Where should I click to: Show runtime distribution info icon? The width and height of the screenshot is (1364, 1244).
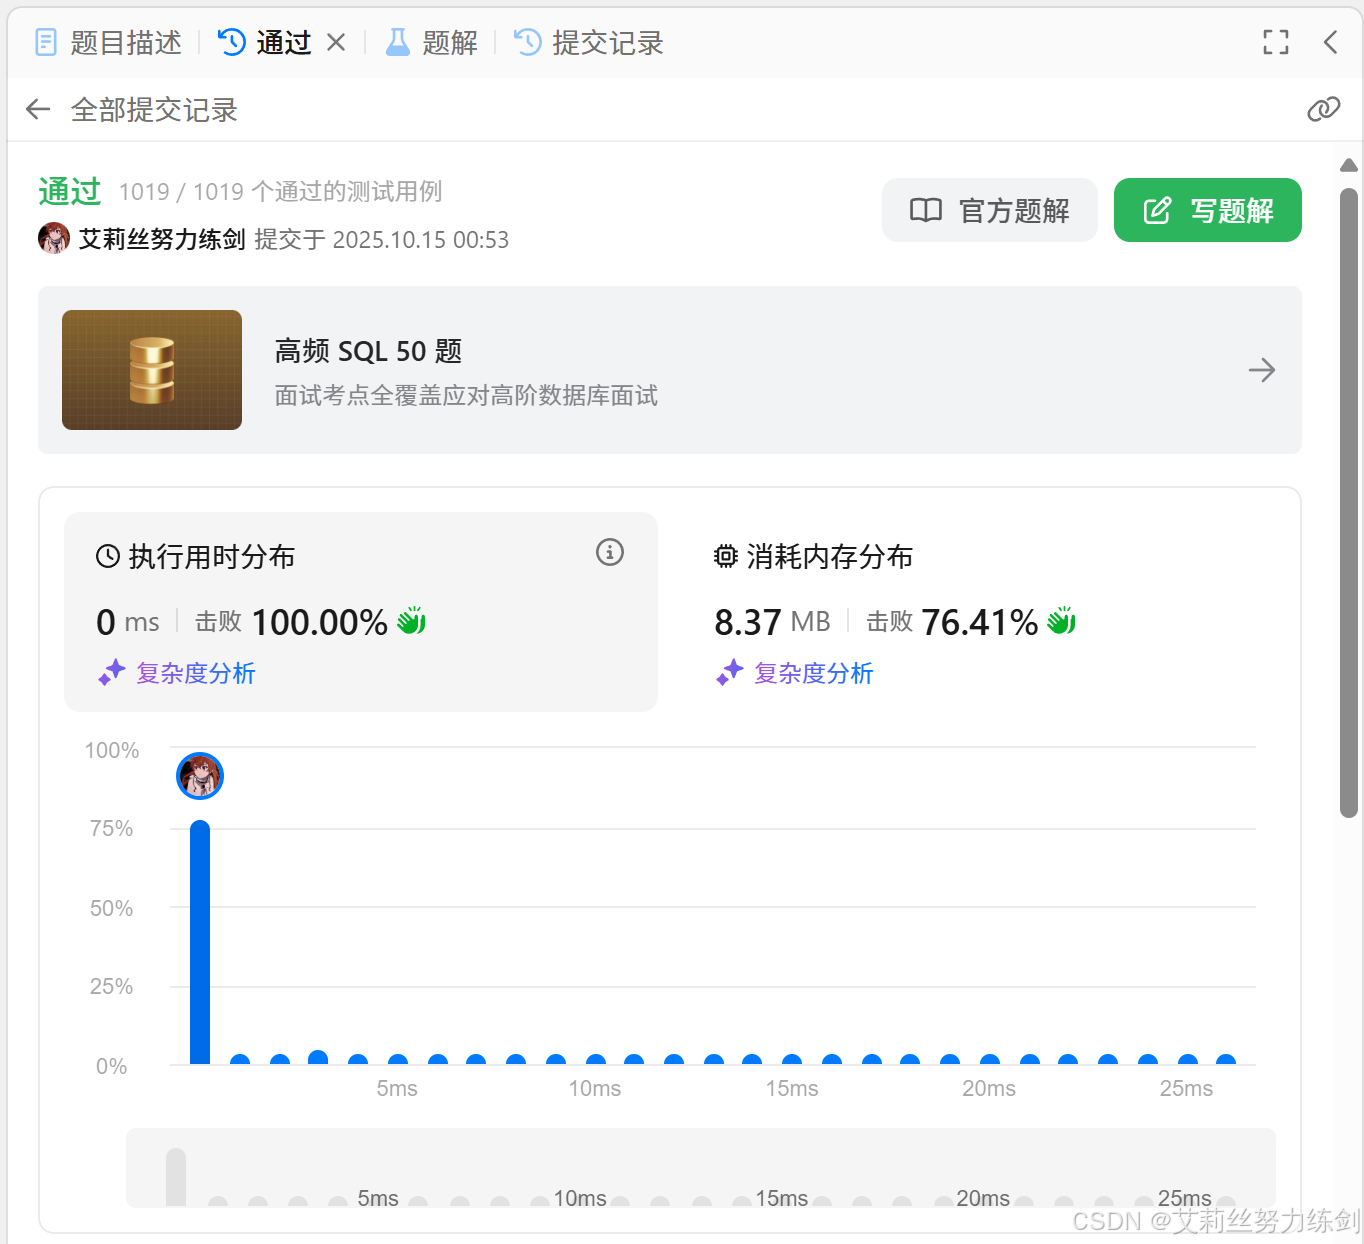click(x=610, y=552)
